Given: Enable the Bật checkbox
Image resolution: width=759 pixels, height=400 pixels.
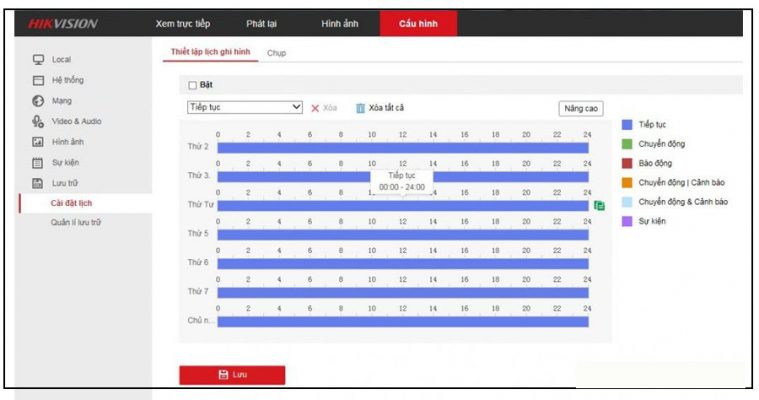Looking at the screenshot, I should (x=193, y=85).
